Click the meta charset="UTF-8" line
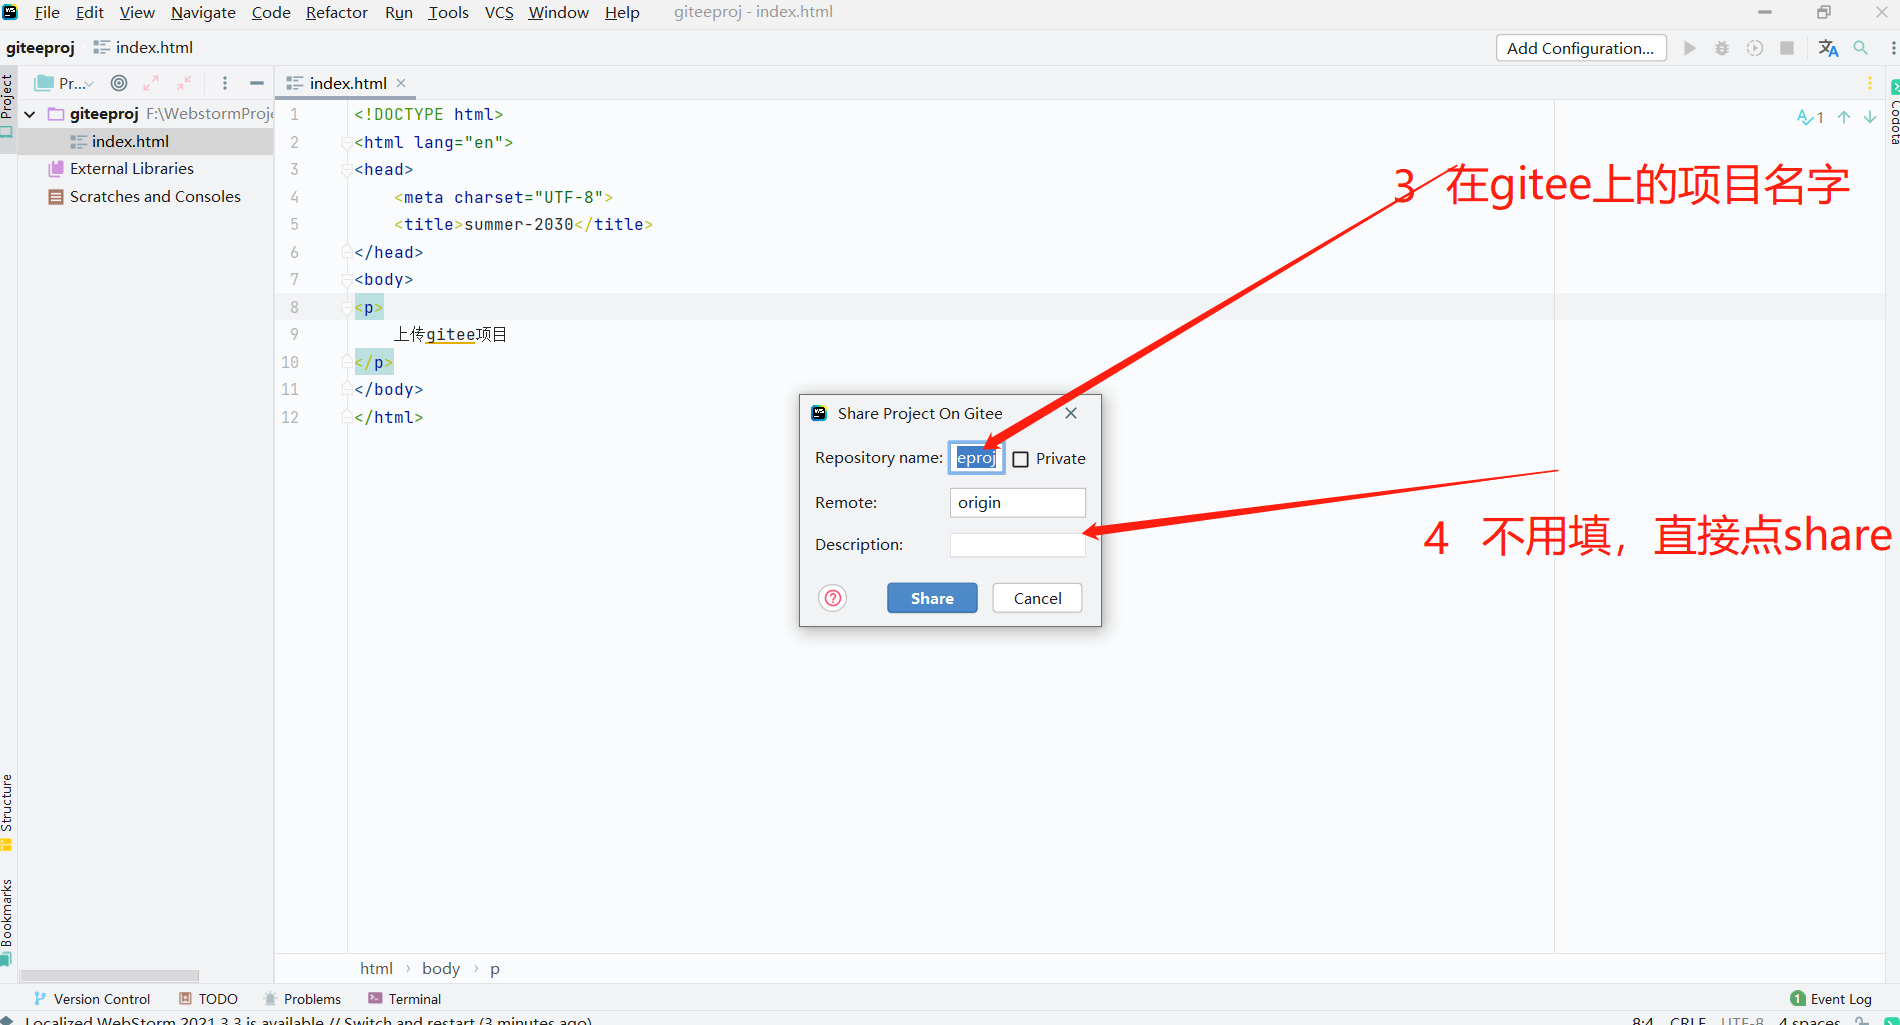 pyautogui.click(x=503, y=197)
